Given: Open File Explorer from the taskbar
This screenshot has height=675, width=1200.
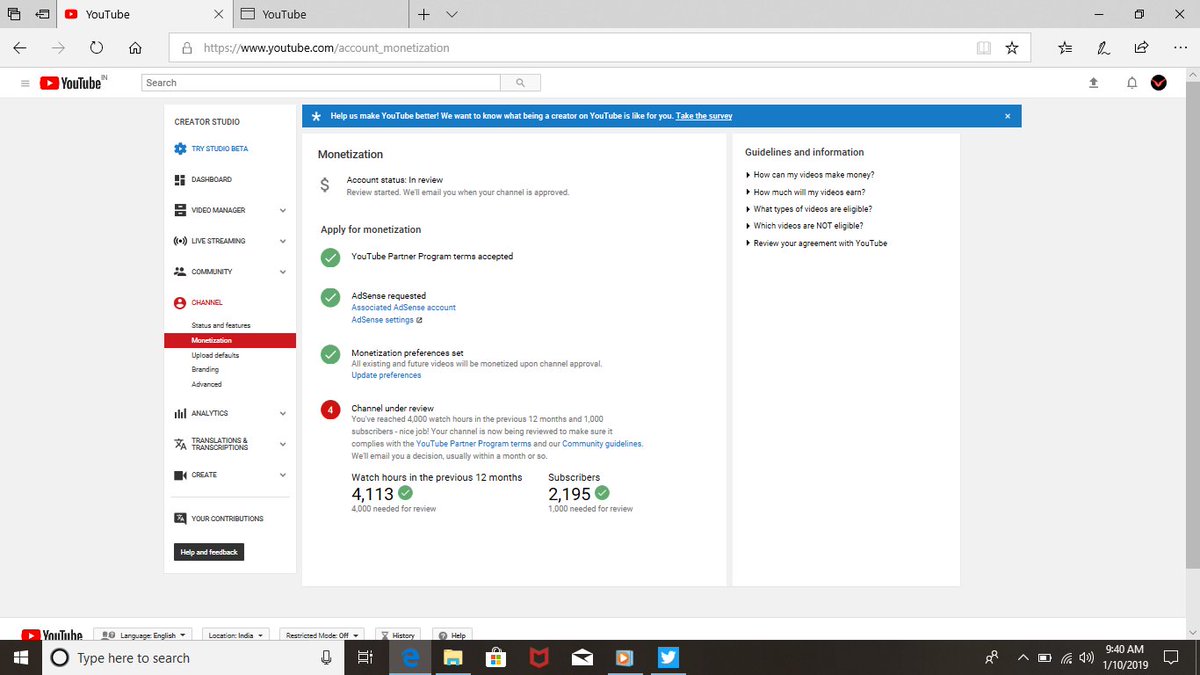Looking at the screenshot, I should pos(453,657).
